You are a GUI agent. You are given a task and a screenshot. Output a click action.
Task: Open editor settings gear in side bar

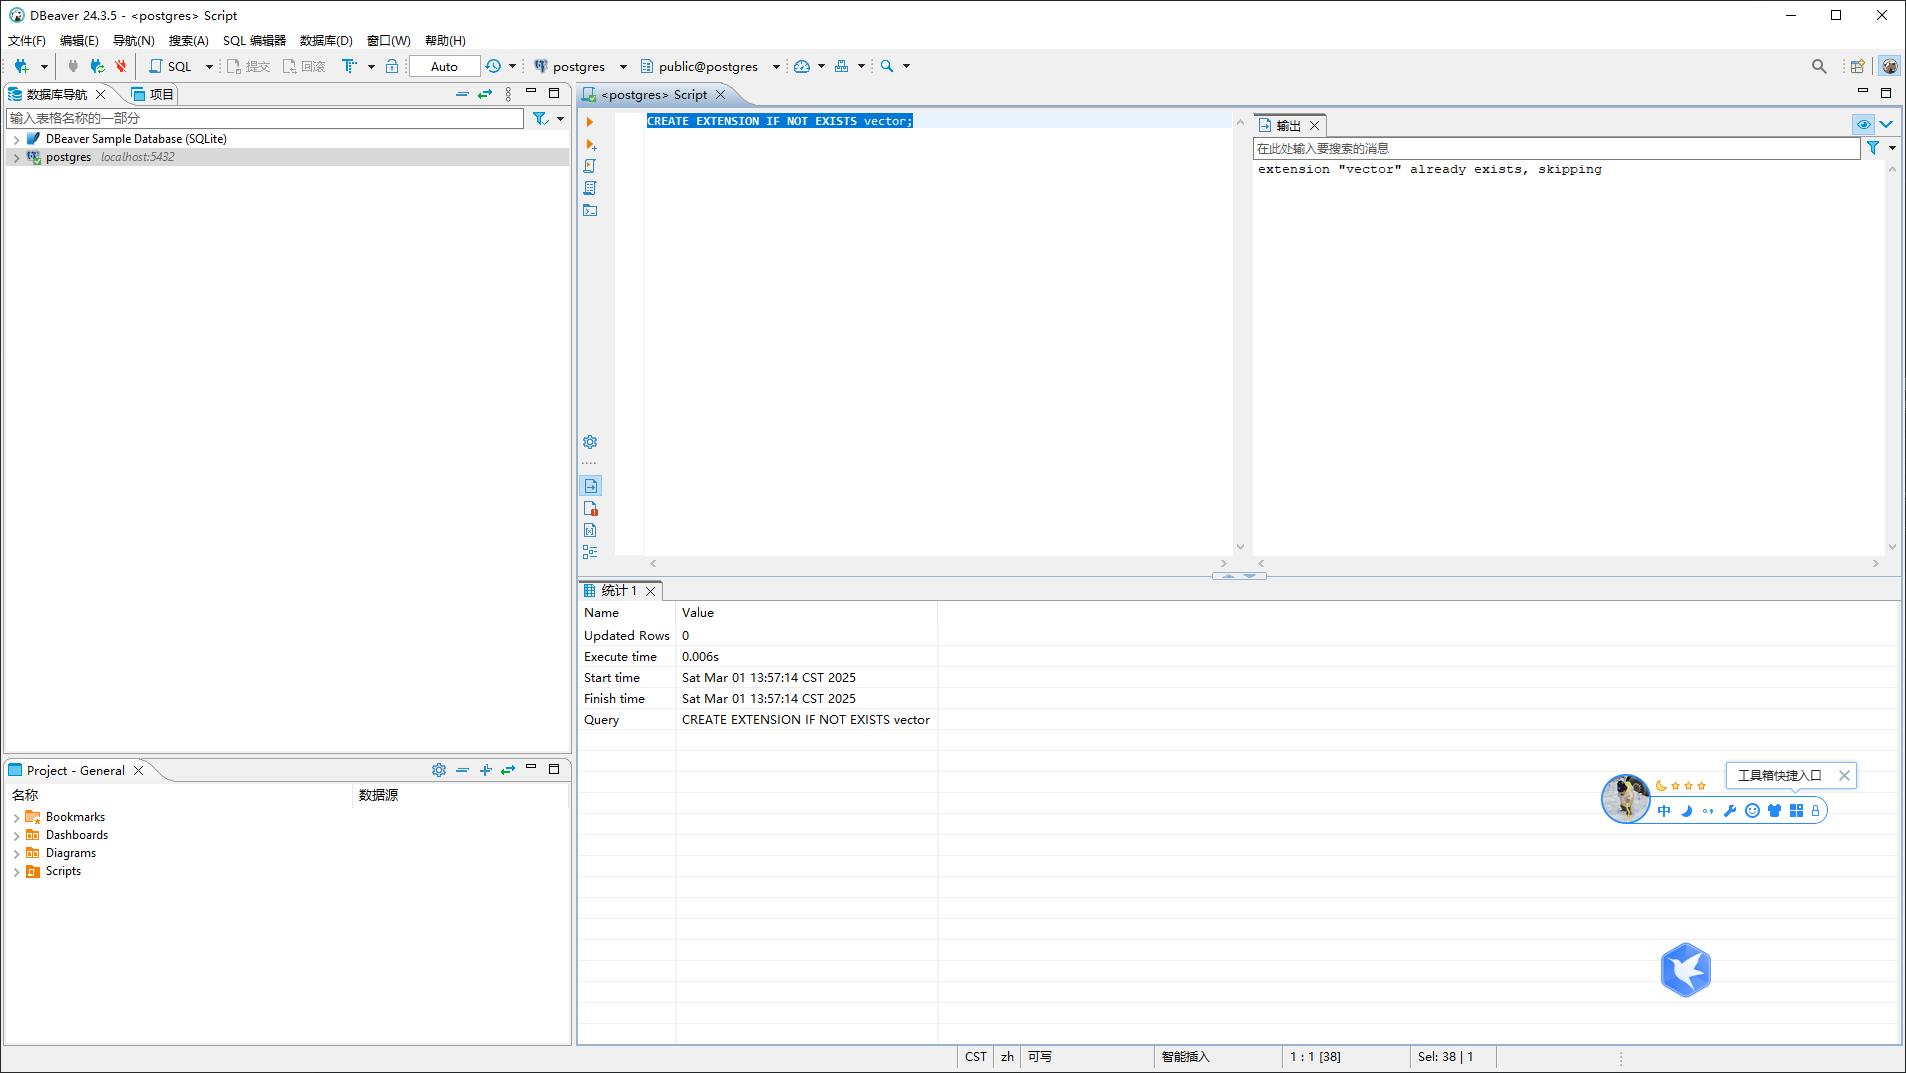click(x=590, y=442)
